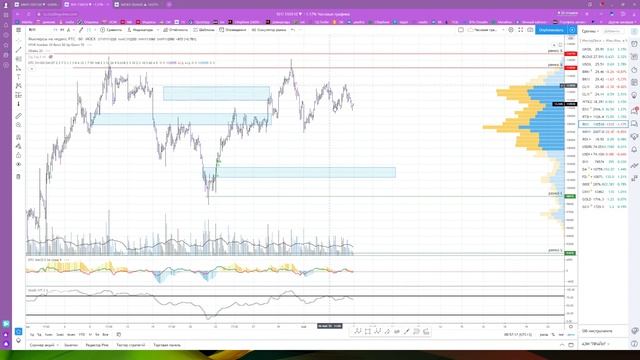Open the chart layout selection icon
The width and height of the screenshot is (640, 360).
[x=461, y=30]
